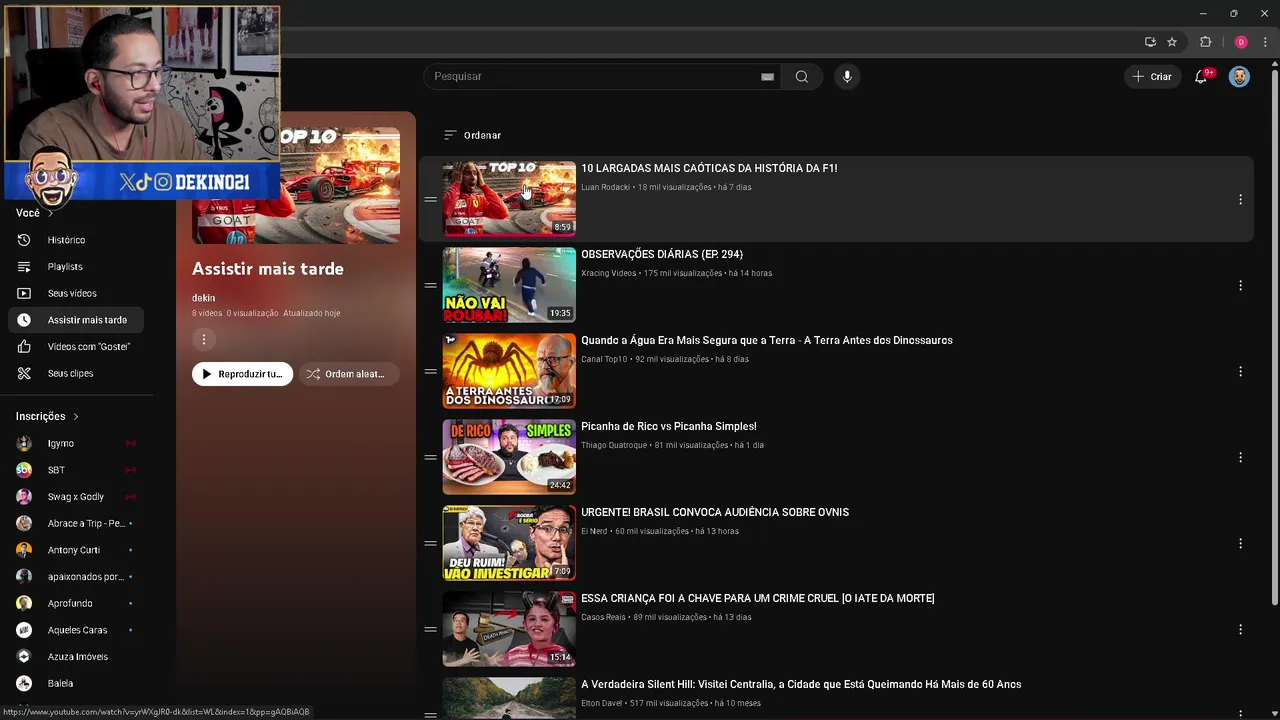The height and width of the screenshot is (720, 1280).
Task: Click Reproduzir tudo button
Action: click(x=242, y=374)
